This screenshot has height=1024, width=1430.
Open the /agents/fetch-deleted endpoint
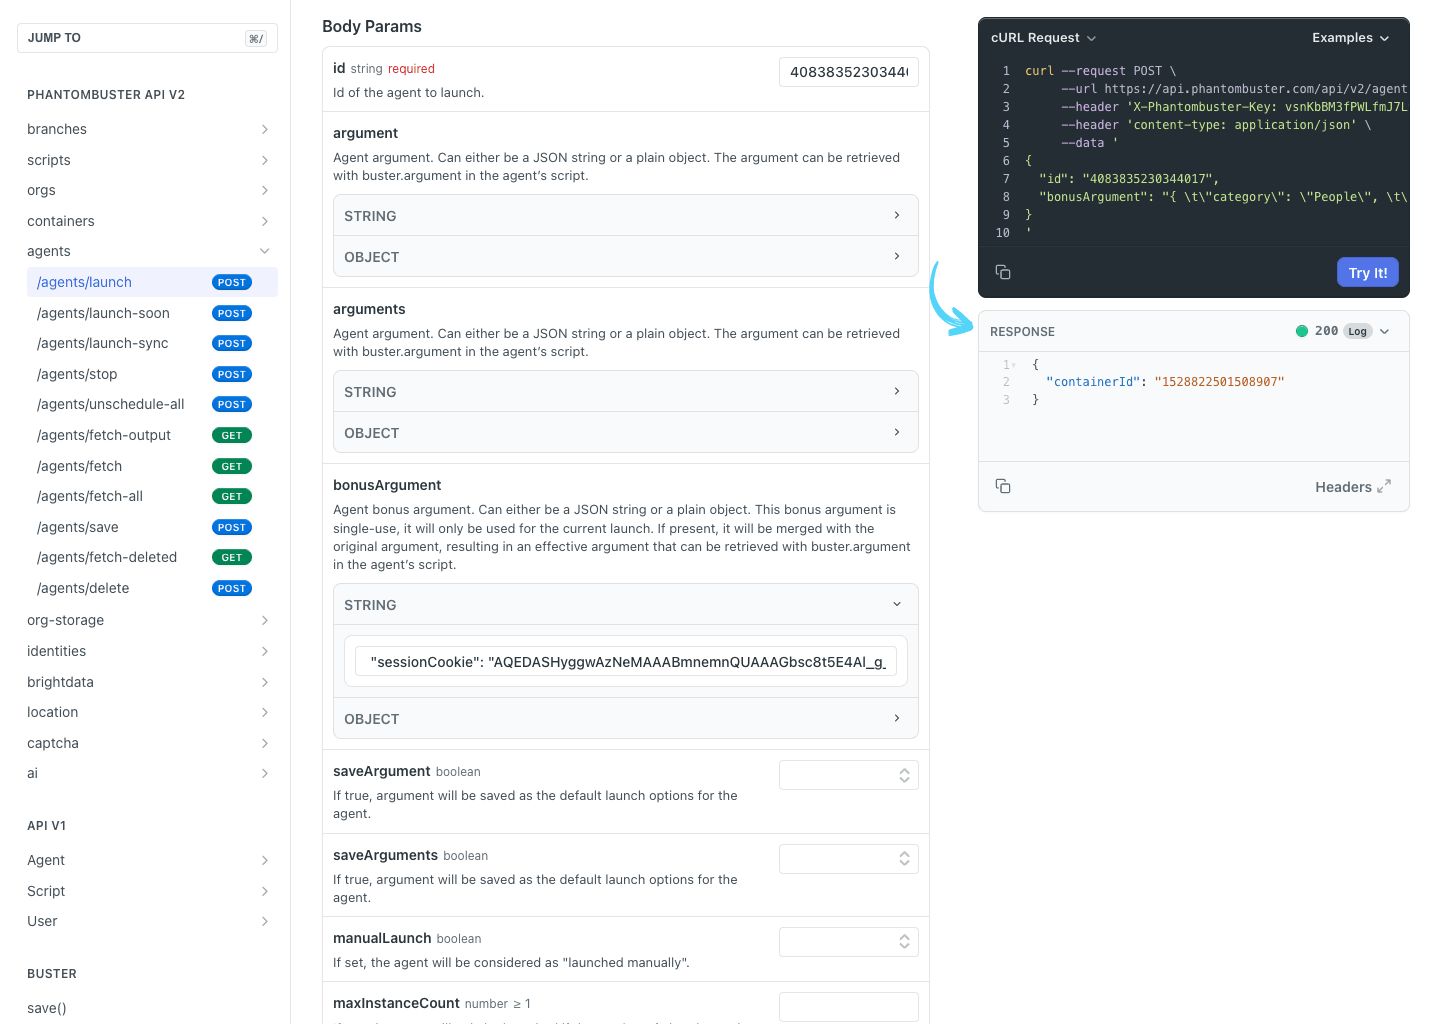[x=152, y=557]
